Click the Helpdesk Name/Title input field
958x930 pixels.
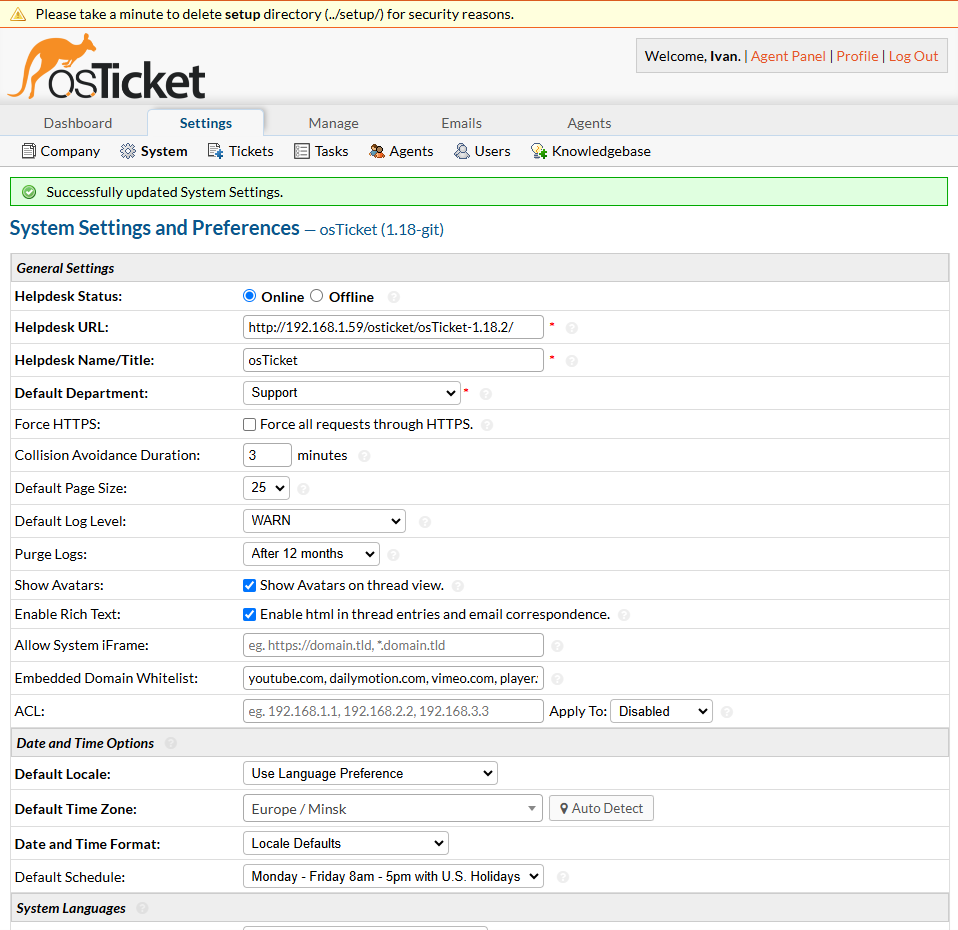(x=393, y=360)
